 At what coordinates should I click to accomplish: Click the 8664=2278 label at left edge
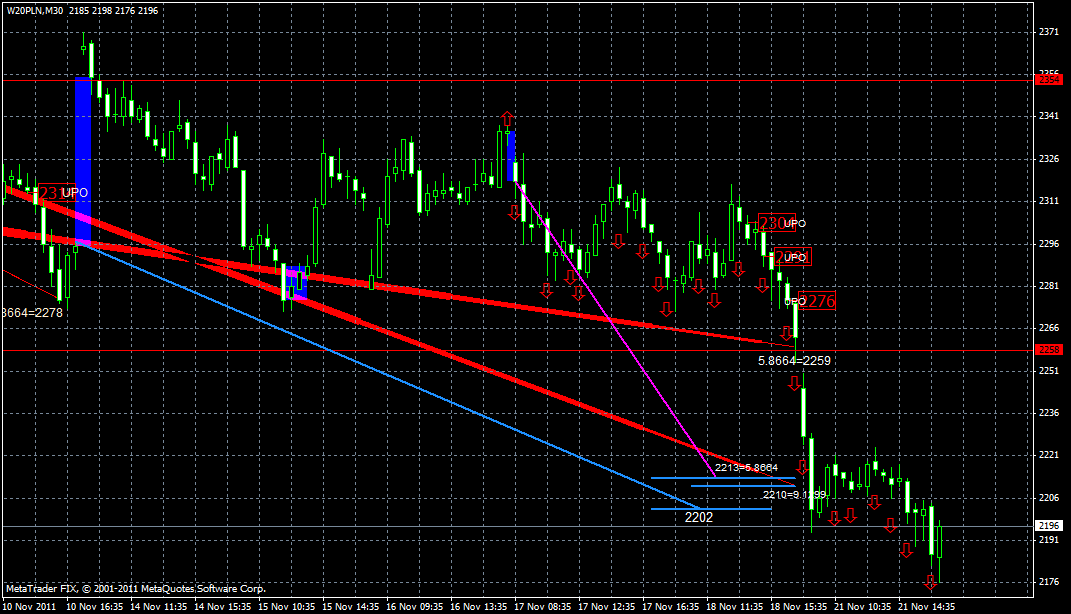[x=32, y=313]
